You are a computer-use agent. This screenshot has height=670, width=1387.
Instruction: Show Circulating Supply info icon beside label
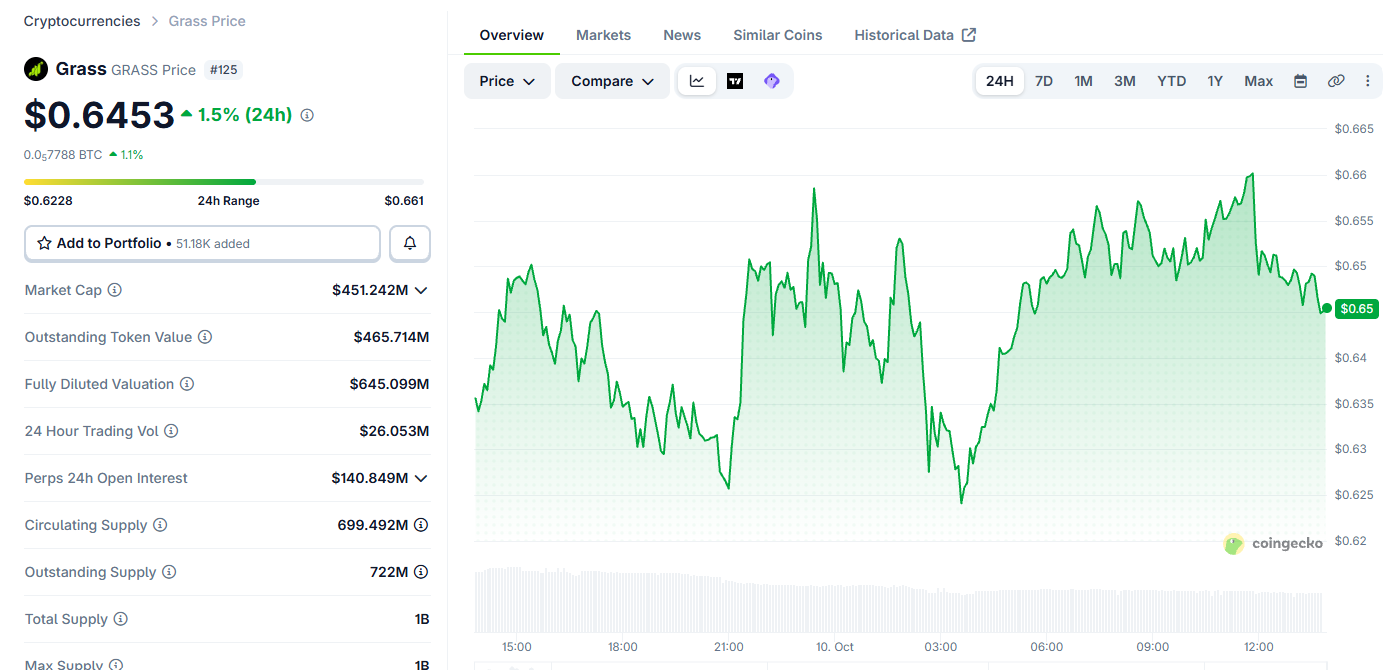tap(160, 525)
